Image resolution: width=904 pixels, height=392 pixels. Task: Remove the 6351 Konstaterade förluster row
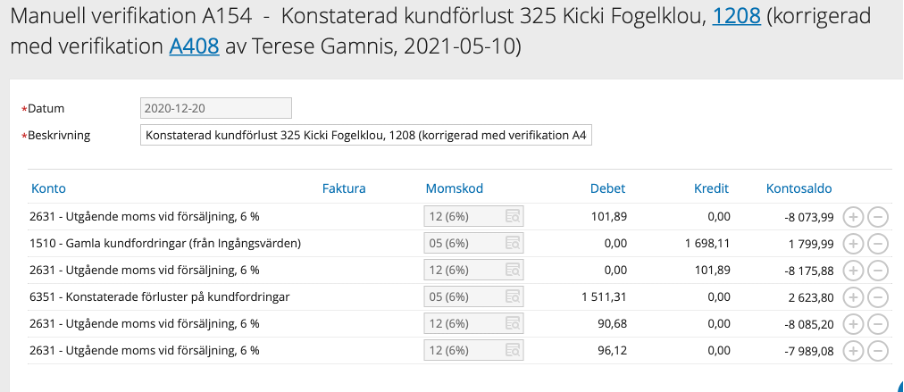coord(877,297)
